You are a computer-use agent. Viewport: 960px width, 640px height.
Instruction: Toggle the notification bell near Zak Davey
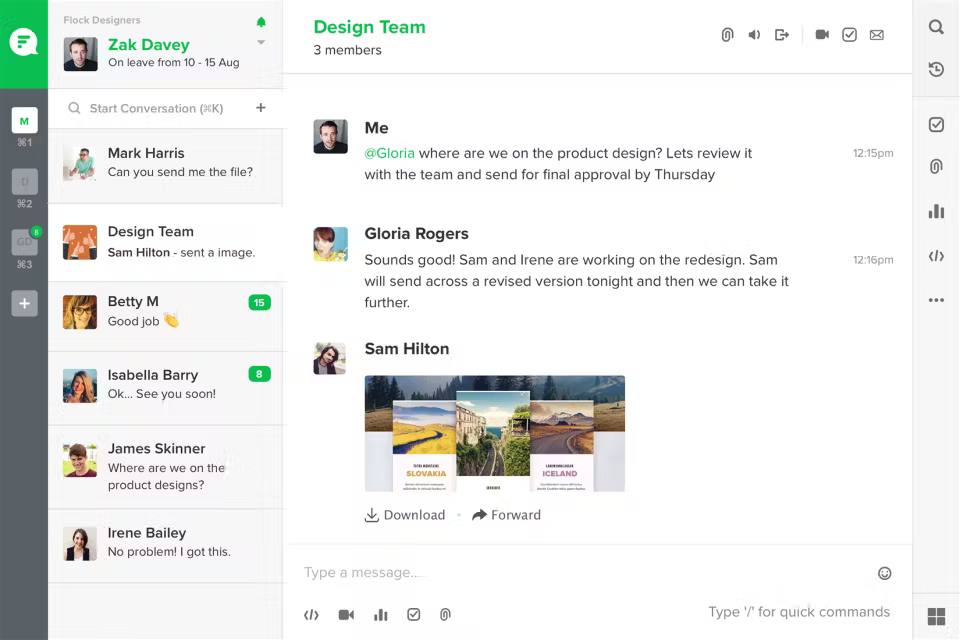(261, 22)
